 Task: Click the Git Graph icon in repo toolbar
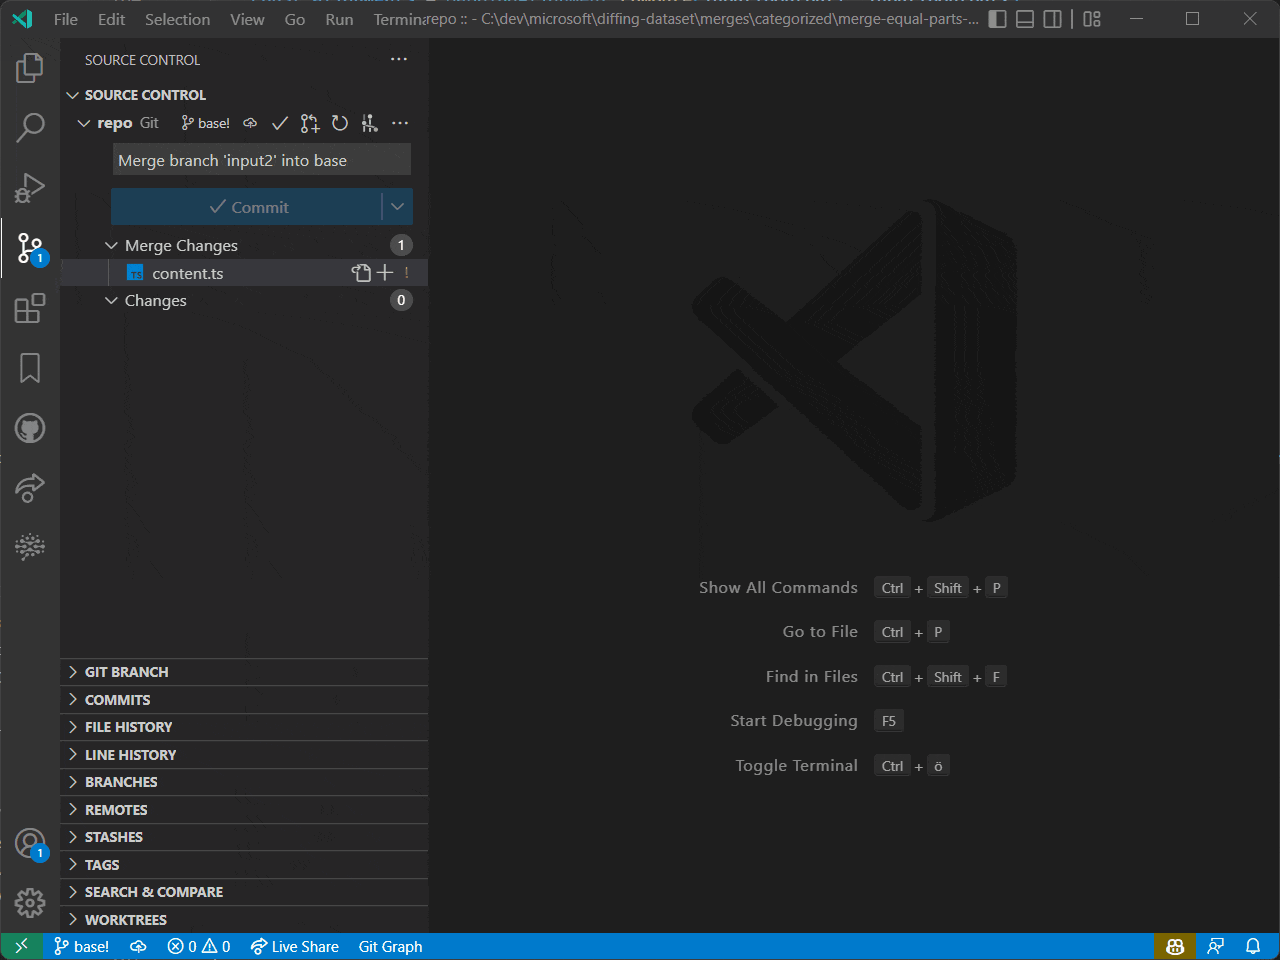pos(370,123)
